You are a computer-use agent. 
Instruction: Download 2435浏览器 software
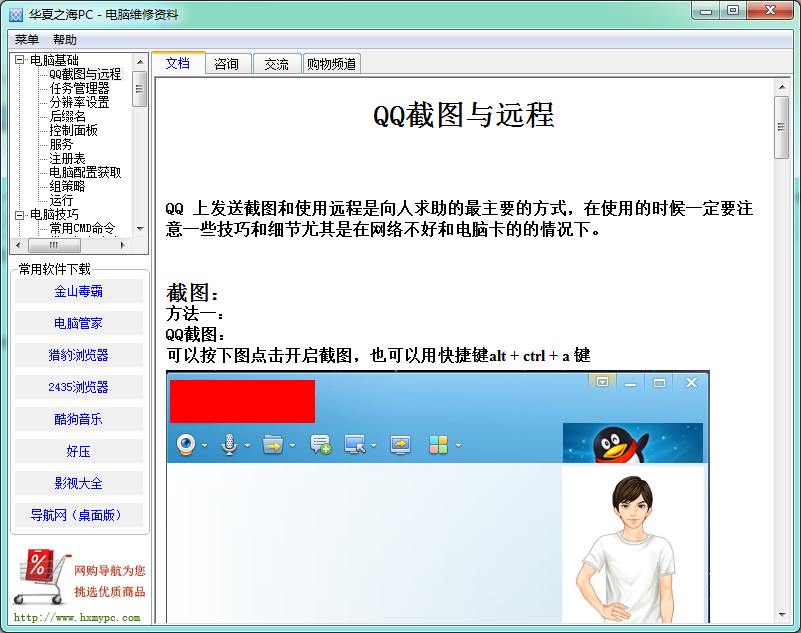(x=79, y=387)
